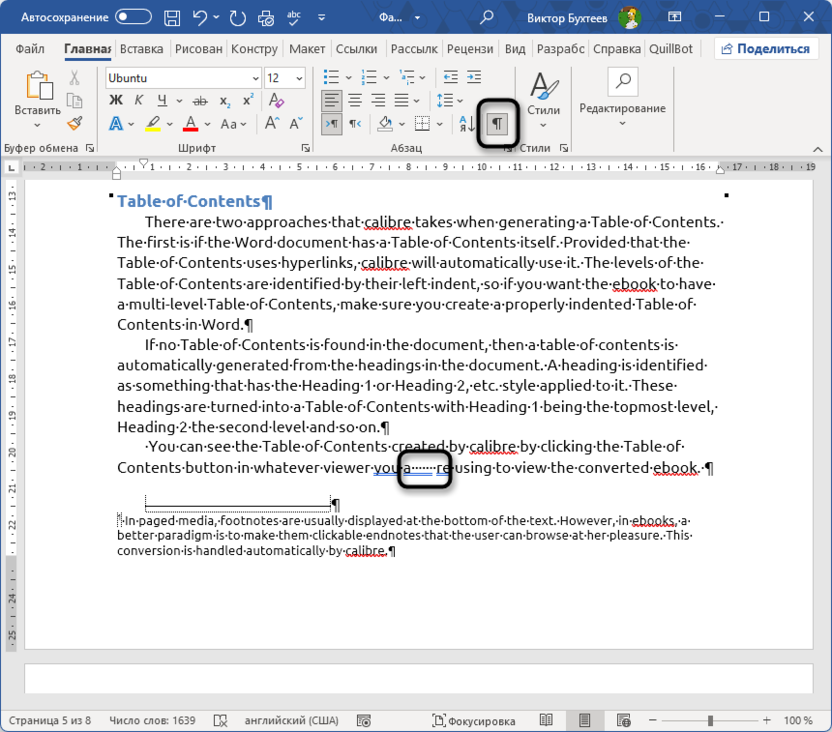Click the Фокусировка focus mode button
Screen dimensions: 832x732
[474, 720]
